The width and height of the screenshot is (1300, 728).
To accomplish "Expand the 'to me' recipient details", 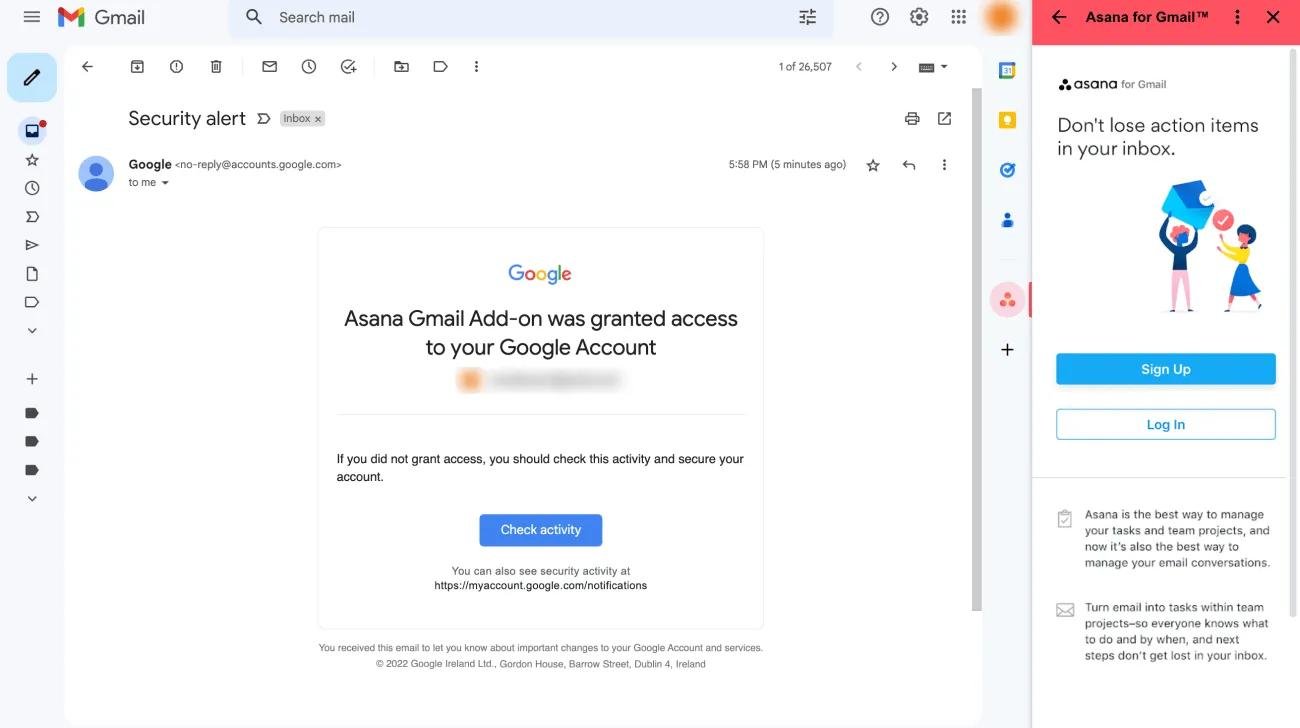I will pos(166,183).
